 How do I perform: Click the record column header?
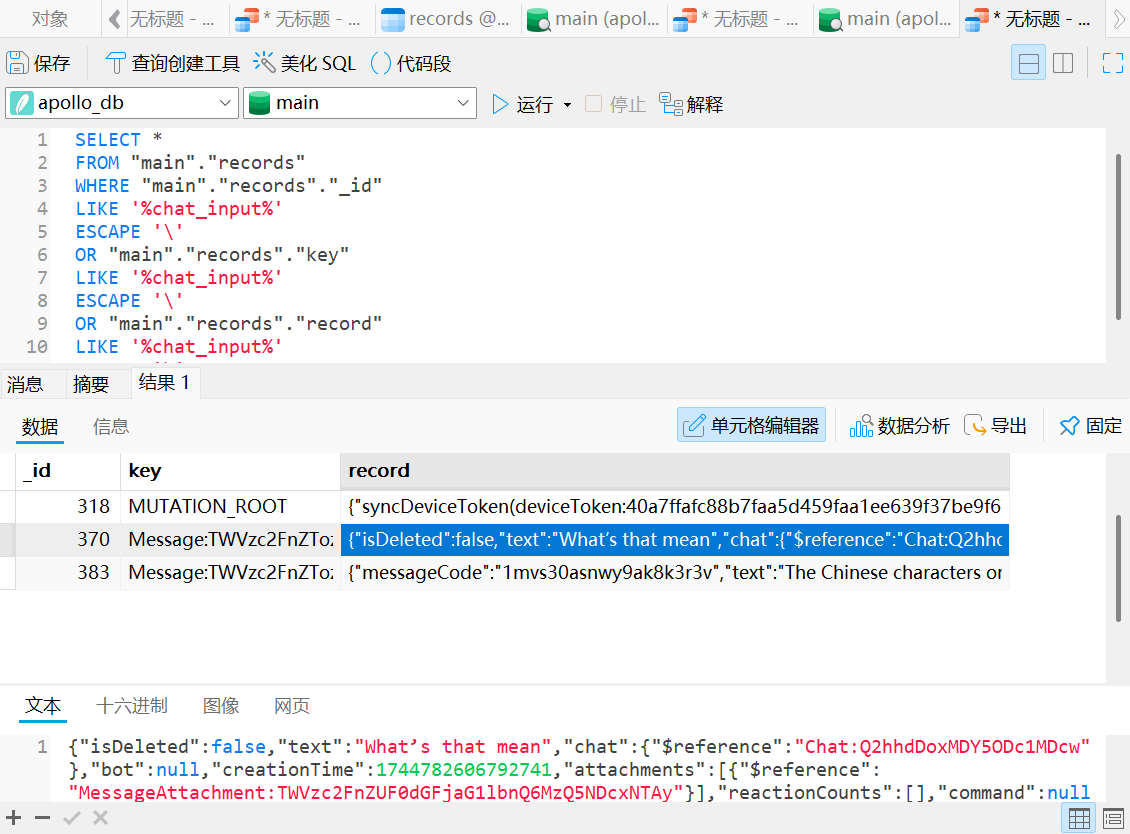tap(675, 471)
